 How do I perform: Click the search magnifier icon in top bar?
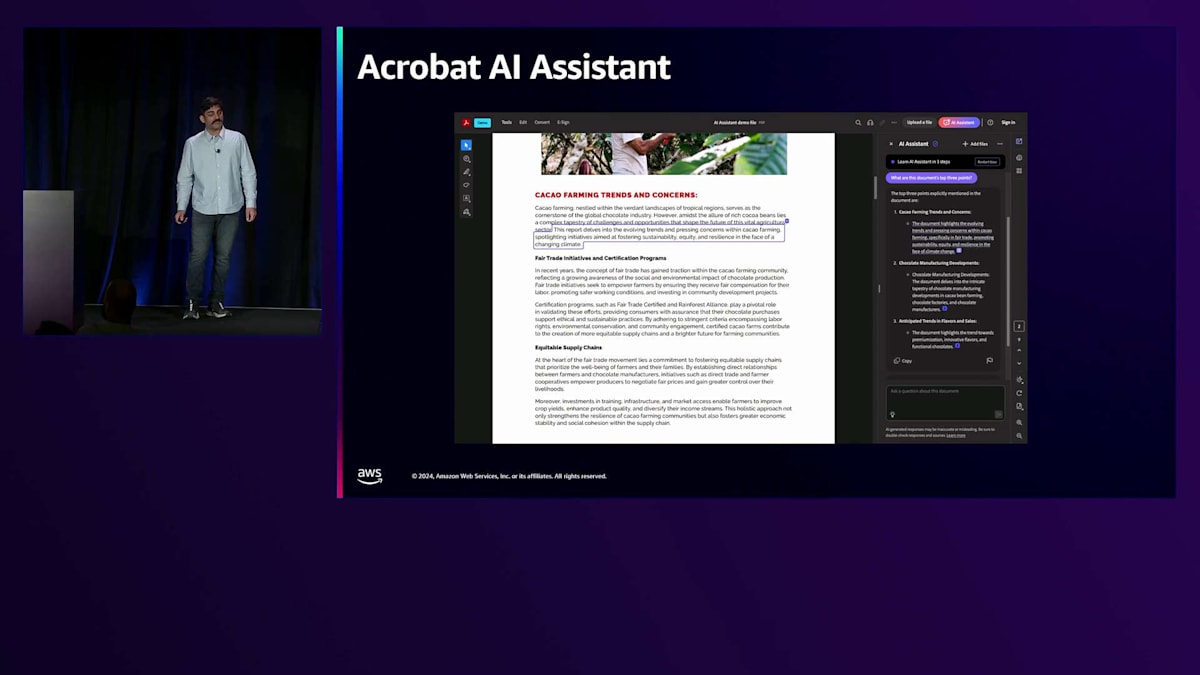tap(858, 122)
